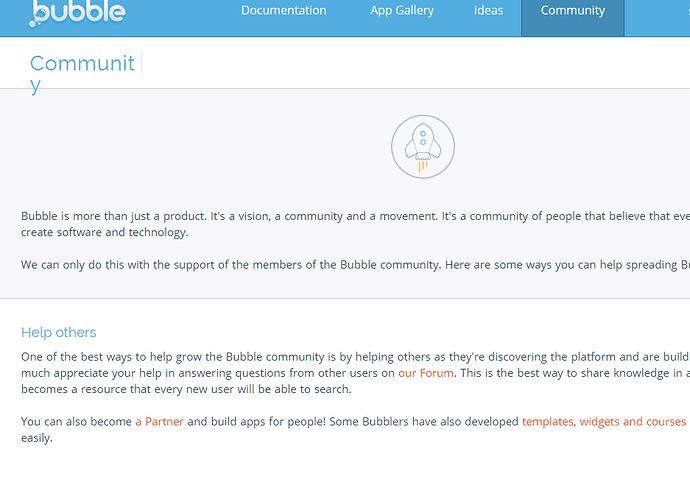The image size is (690, 477).
Task: Go to the App Gallery page
Action: 402,11
